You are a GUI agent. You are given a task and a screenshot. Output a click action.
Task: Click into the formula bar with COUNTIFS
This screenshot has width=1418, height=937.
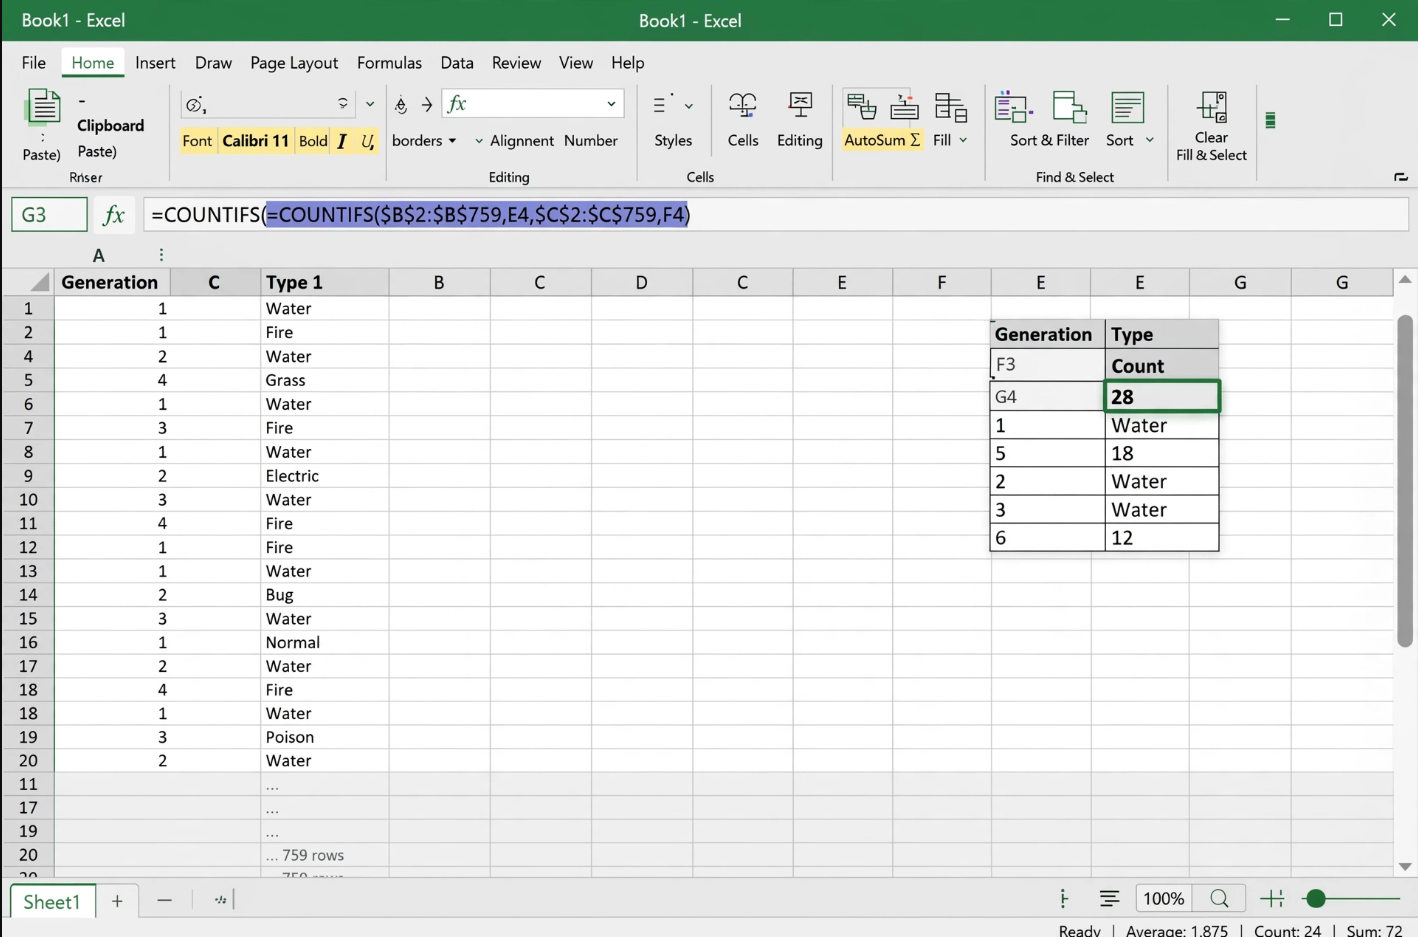[x=775, y=214]
